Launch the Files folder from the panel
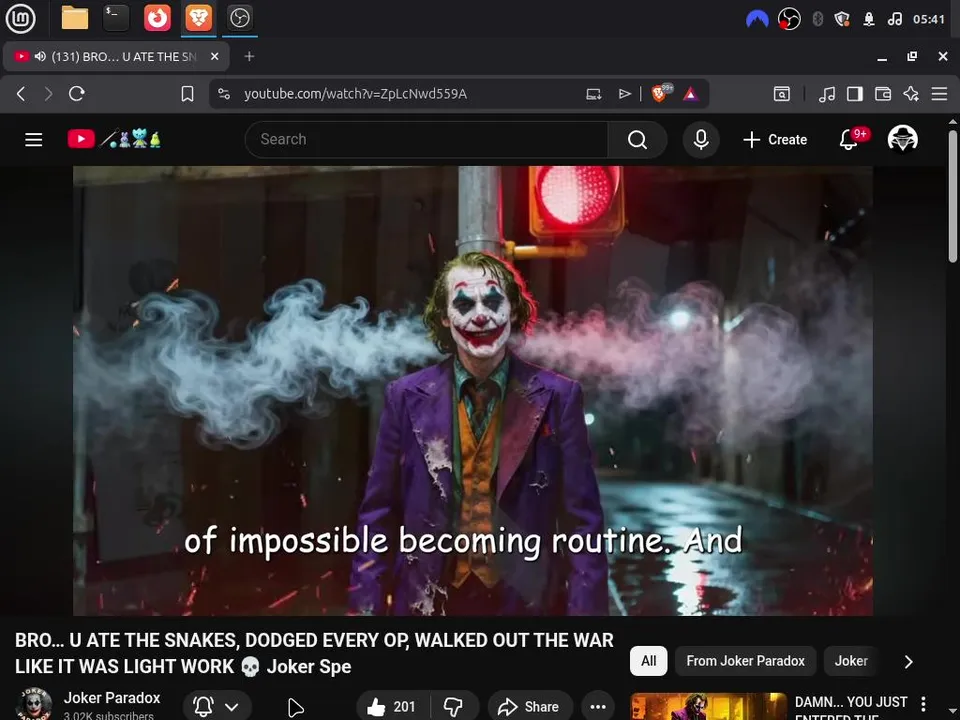This screenshot has height=720, width=960. tap(75, 18)
